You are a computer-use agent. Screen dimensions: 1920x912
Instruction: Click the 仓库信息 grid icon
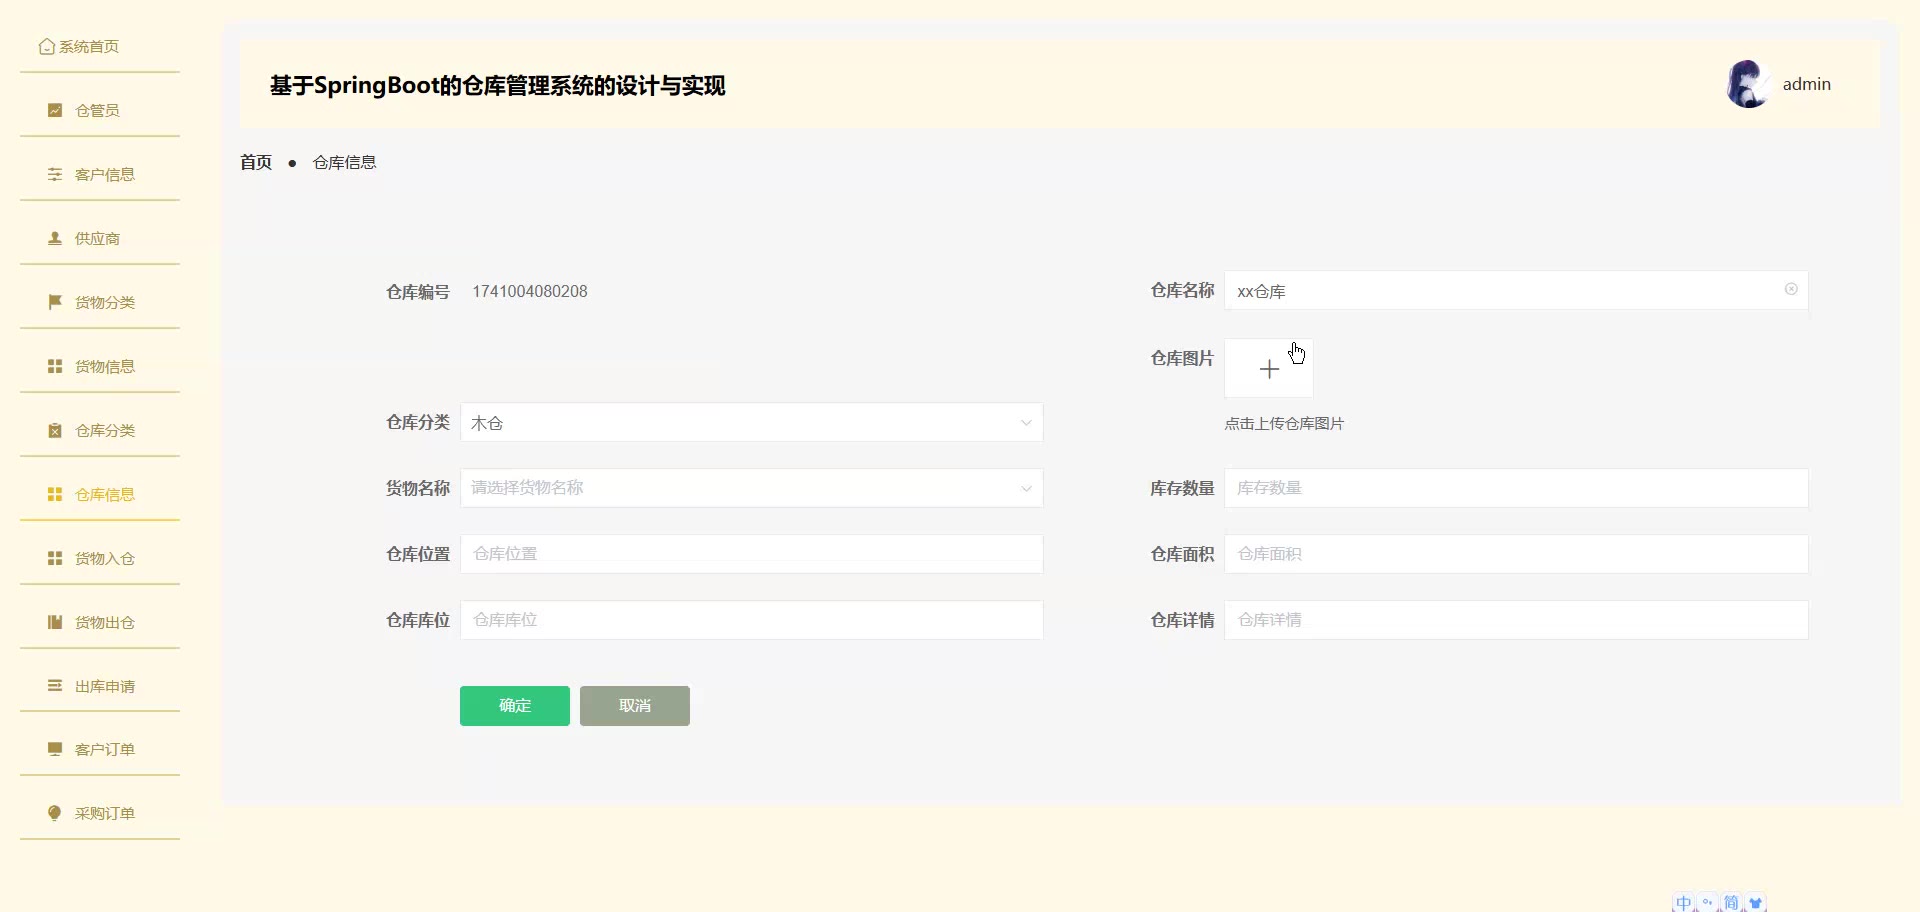click(55, 494)
